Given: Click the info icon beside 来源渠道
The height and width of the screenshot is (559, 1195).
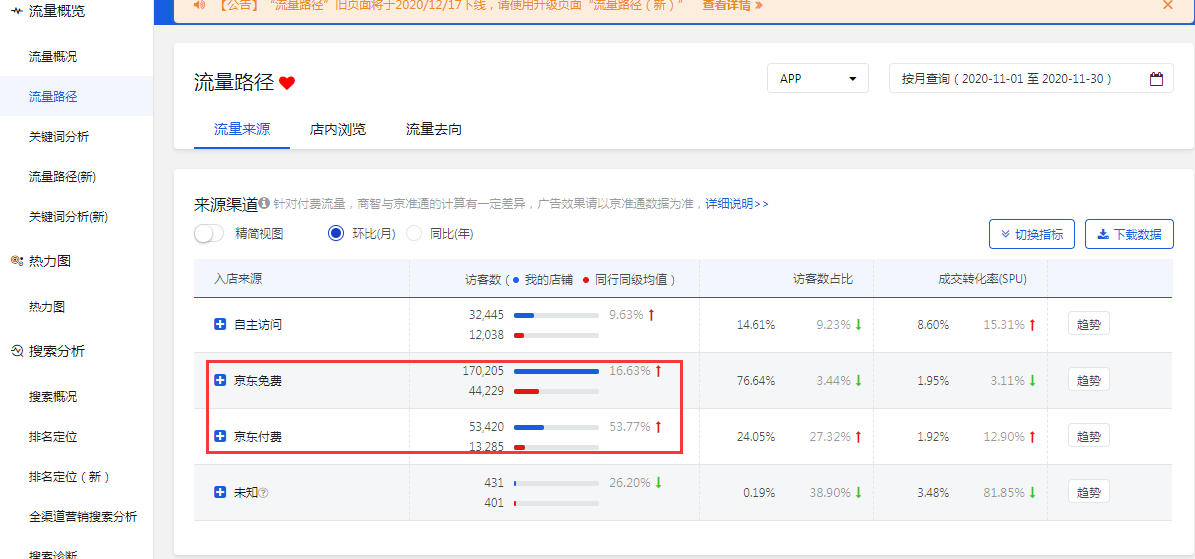Looking at the screenshot, I should (x=264, y=204).
